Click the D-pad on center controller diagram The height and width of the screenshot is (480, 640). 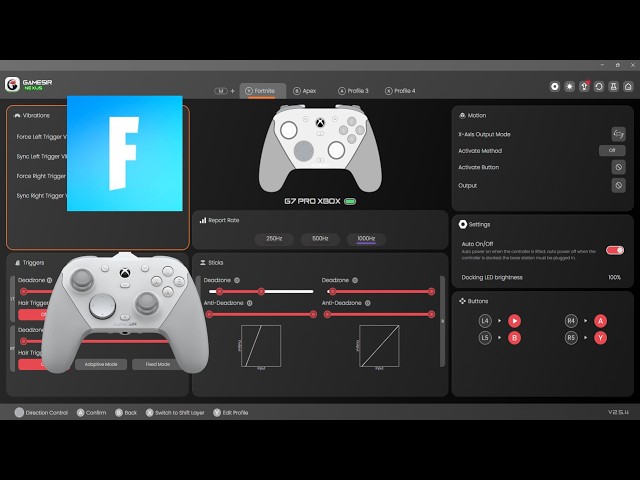click(304, 151)
